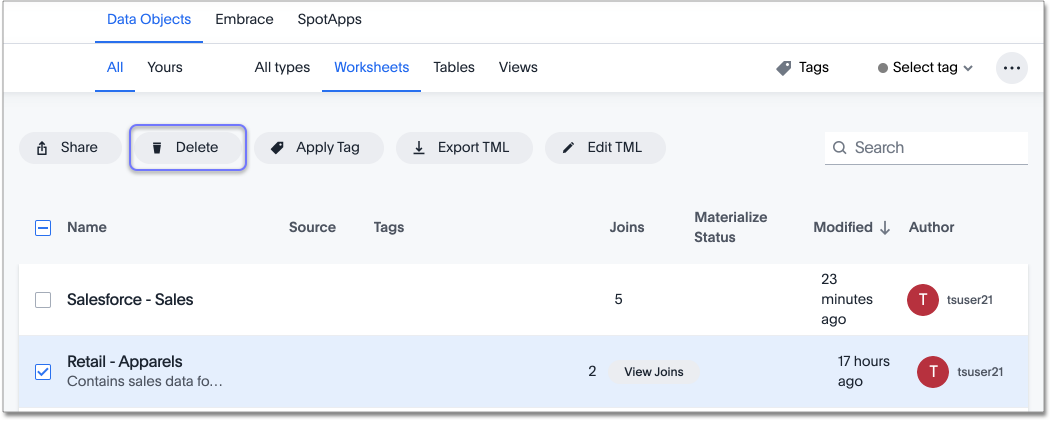Screen dimensions: 1051x421
Task: Expand the Select tag dropdown
Action: tap(925, 68)
